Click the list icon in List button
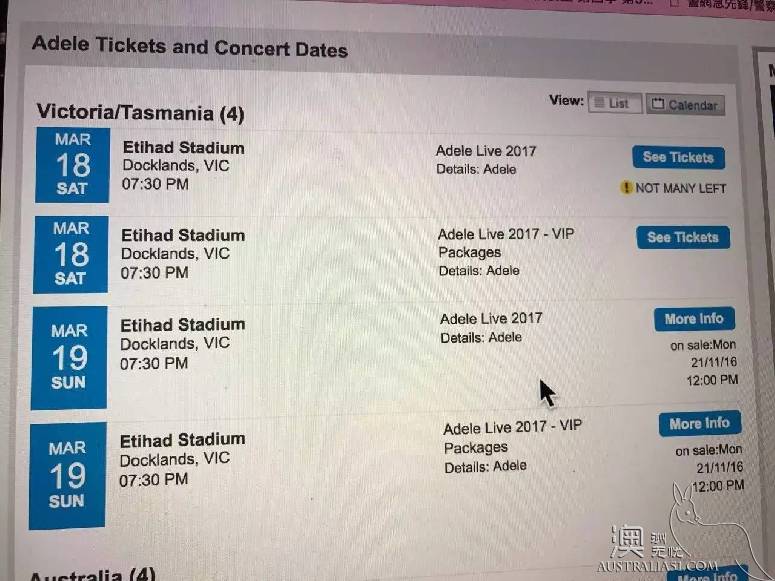The image size is (775, 581). pyautogui.click(x=599, y=102)
